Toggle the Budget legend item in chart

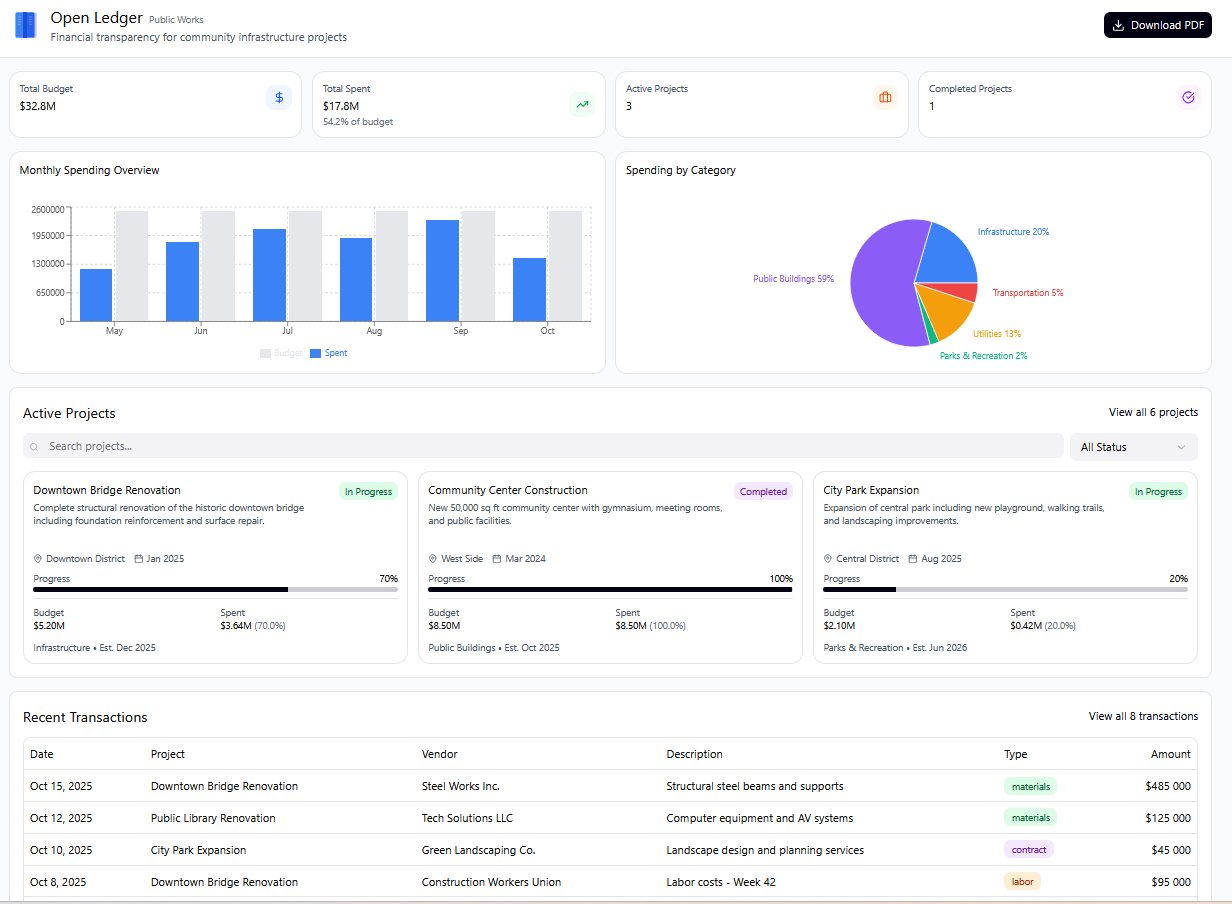coord(281,353)
